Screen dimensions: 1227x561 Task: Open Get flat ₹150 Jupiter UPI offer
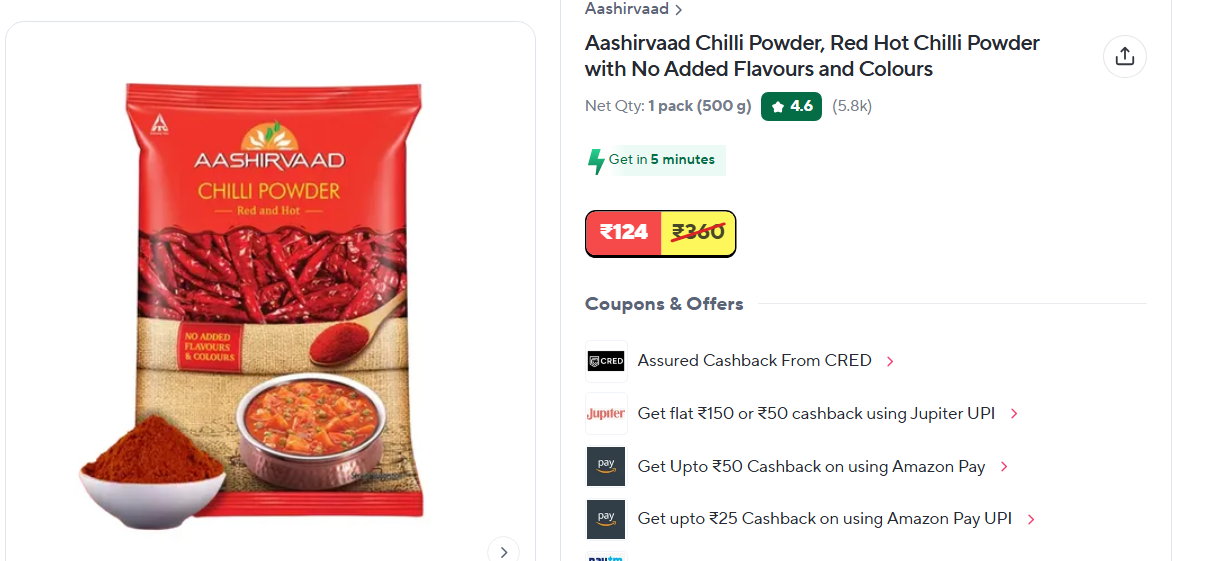point(816,413)
